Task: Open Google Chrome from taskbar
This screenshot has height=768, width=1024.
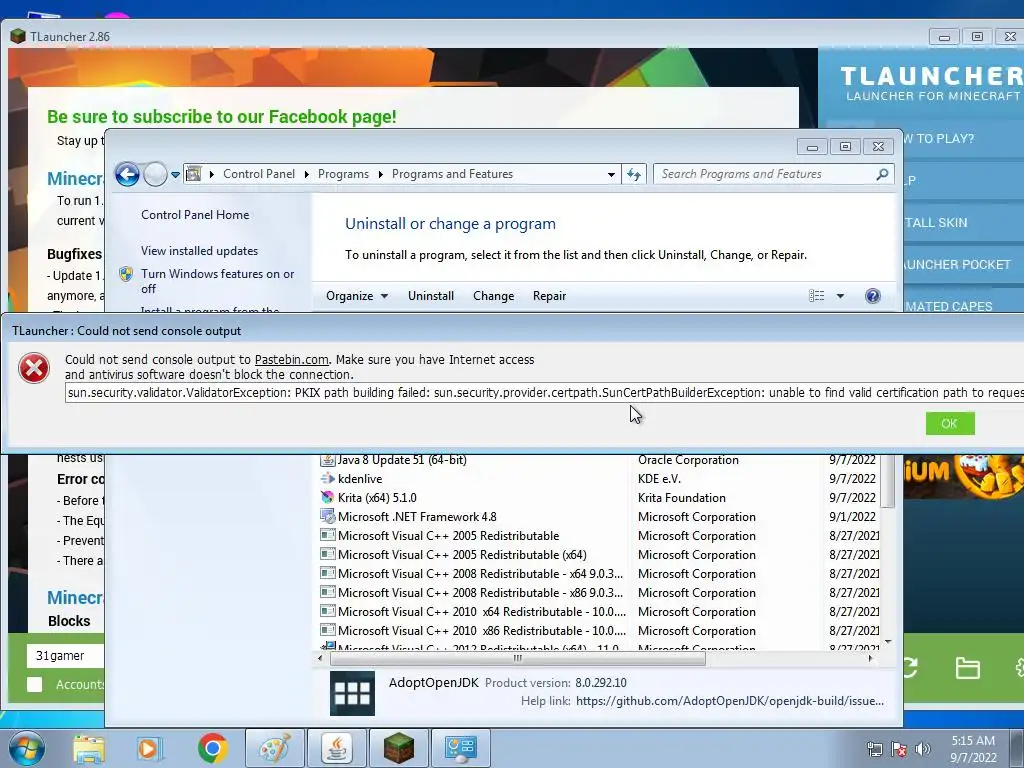Action: click(212, 748)
